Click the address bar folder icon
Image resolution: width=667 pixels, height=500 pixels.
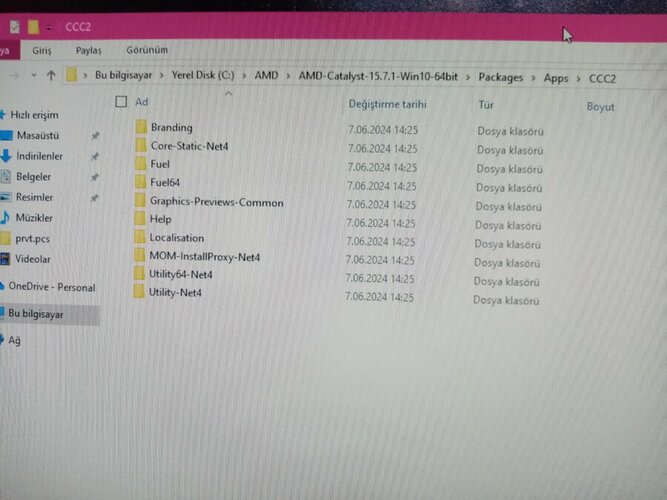coord(71,75)
